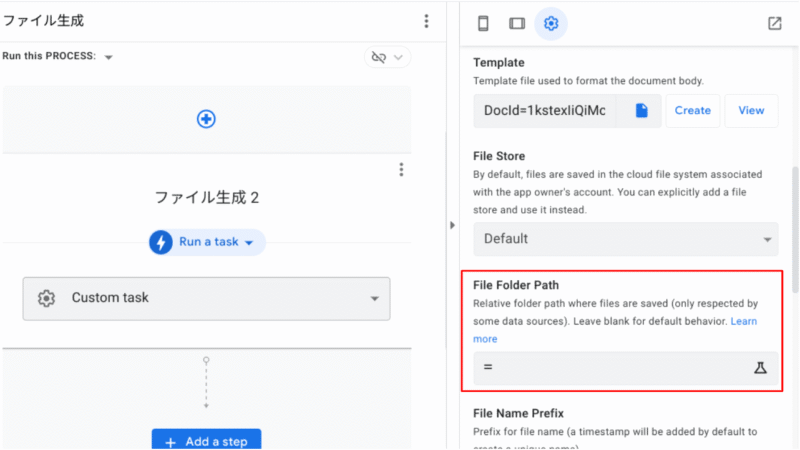Screen dimensions: 800x450
Task: Open panel in new window icon
Action: coord(775,23)
